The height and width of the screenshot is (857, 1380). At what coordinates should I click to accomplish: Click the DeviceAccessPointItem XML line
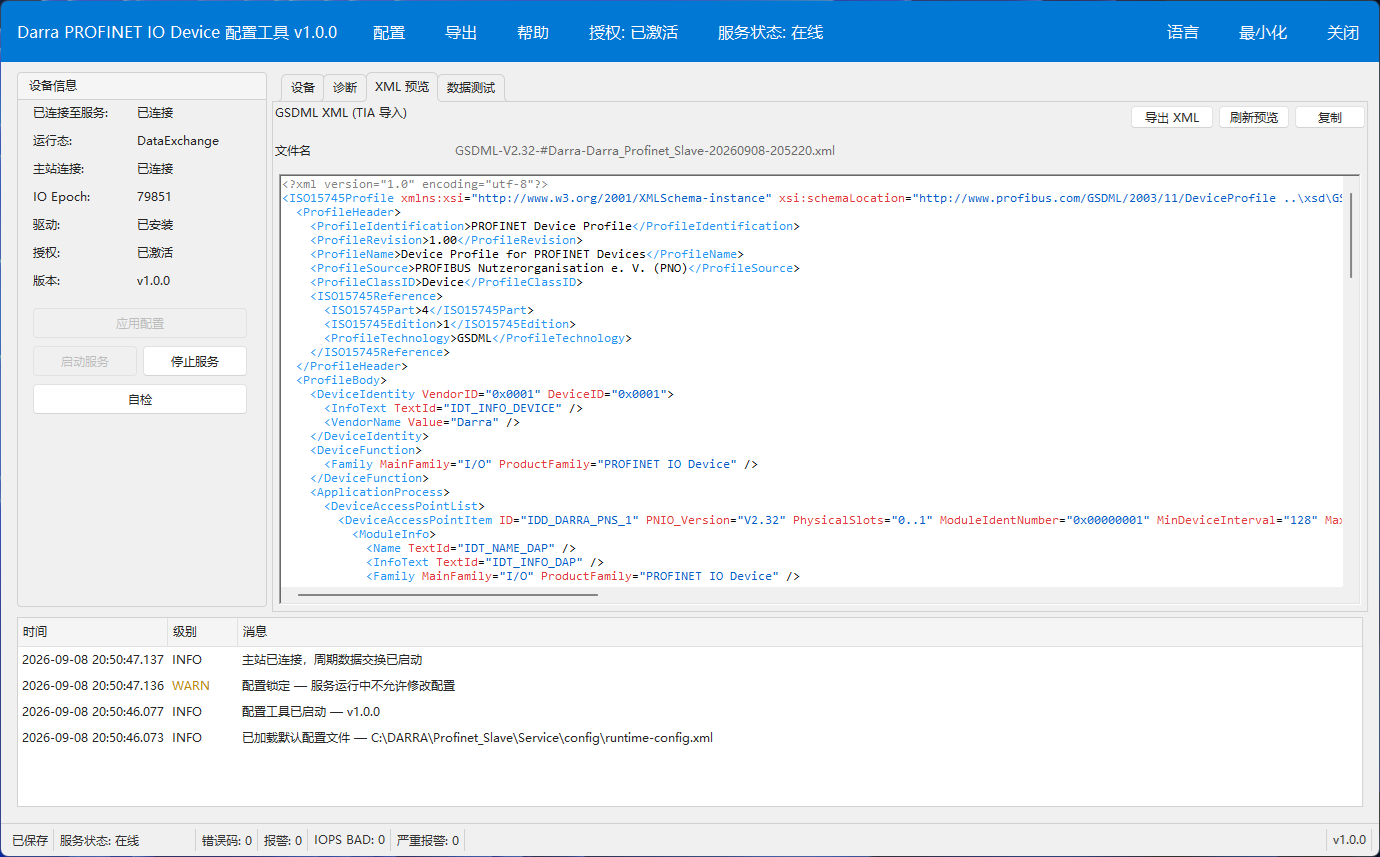coord(840,520)
